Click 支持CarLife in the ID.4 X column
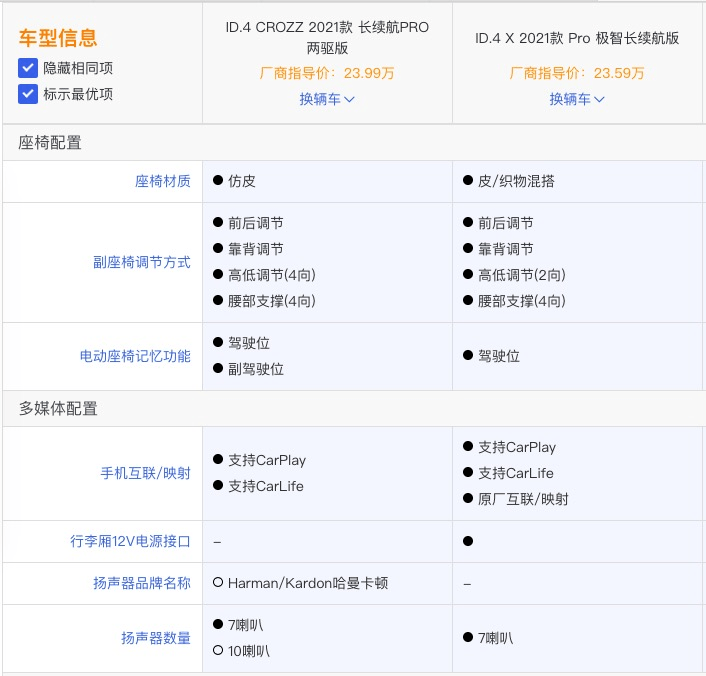The image size is (706, 676). coord(516,473)
